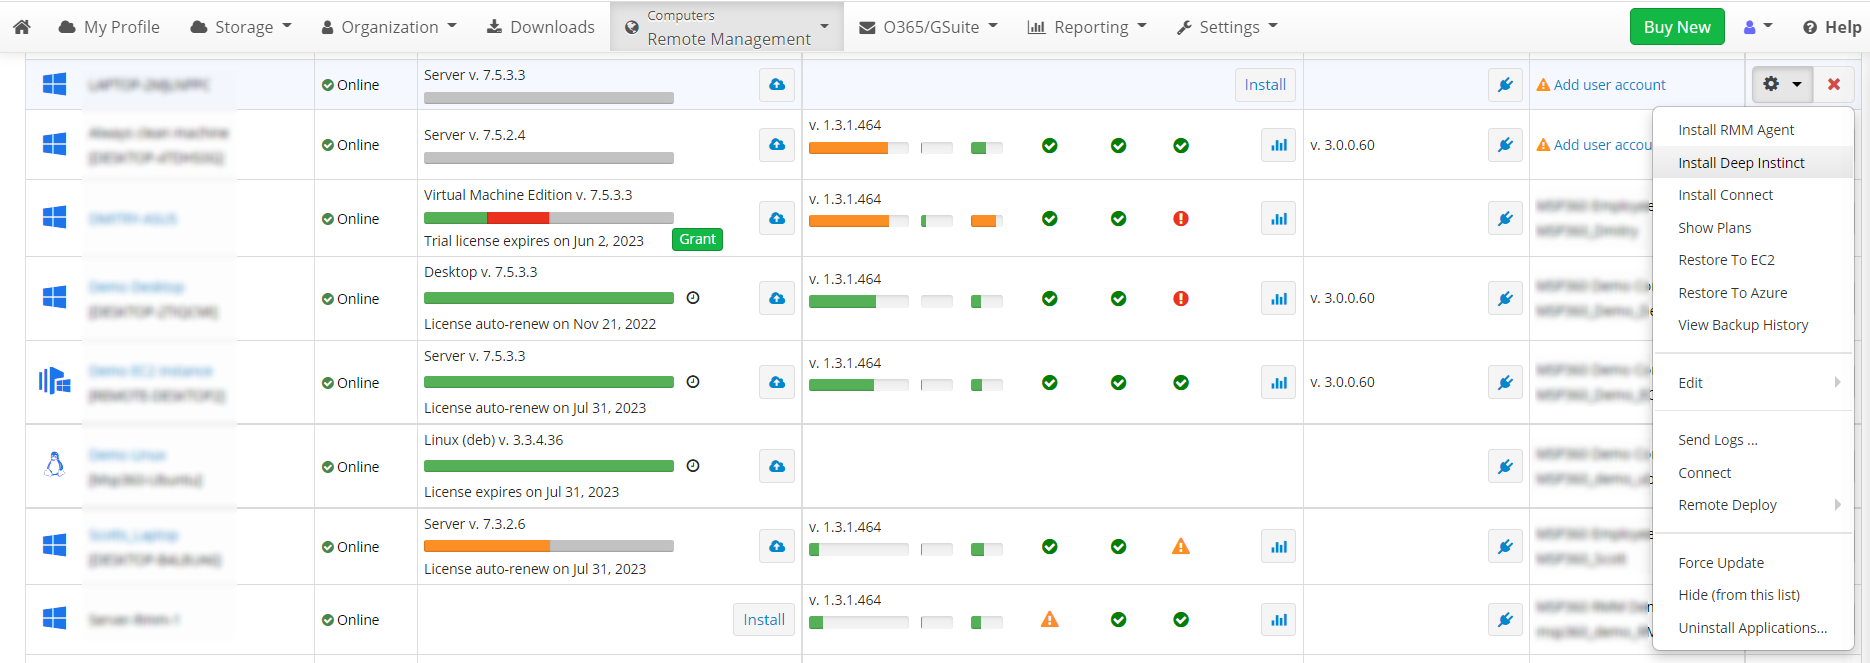Click Linux penguin icon
Image resolution: width=1870 pixels, height=663 pixels.
coord(55,464)
